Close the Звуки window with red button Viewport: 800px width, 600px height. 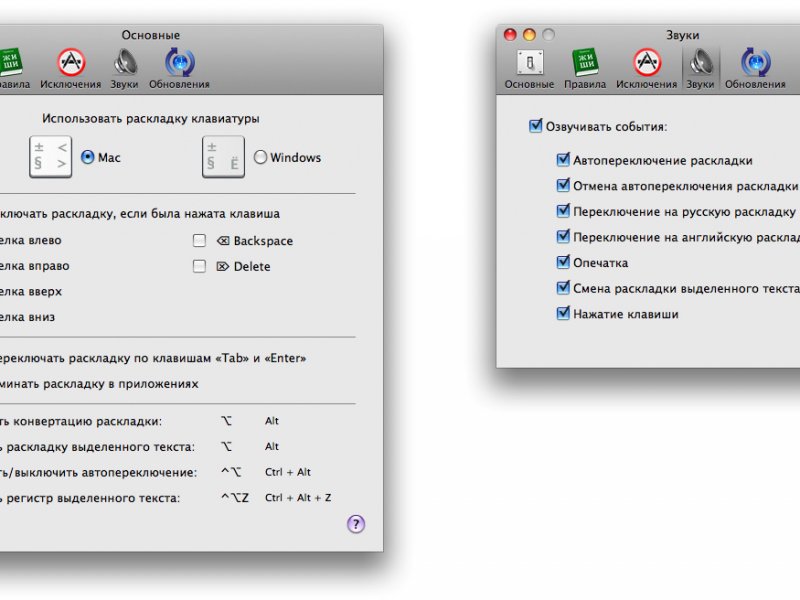510,35
